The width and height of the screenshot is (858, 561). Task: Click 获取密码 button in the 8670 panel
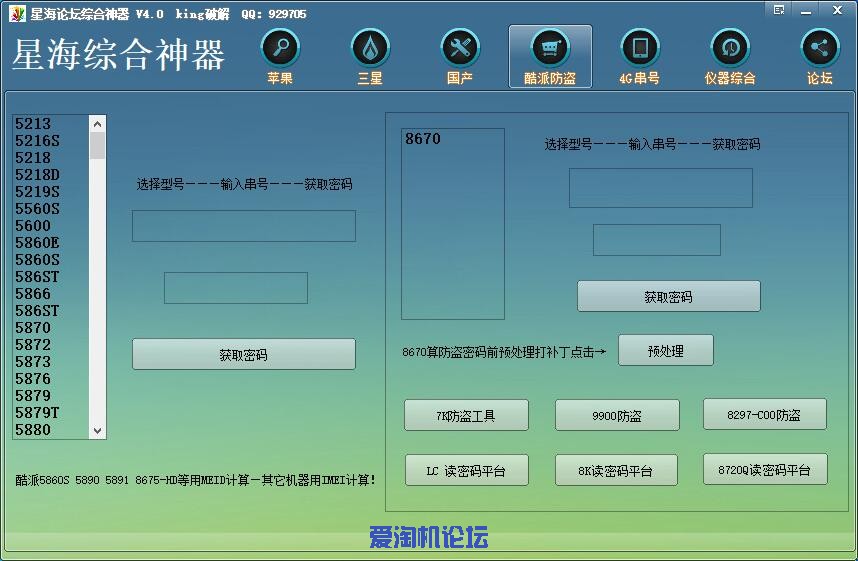[669, 296]
